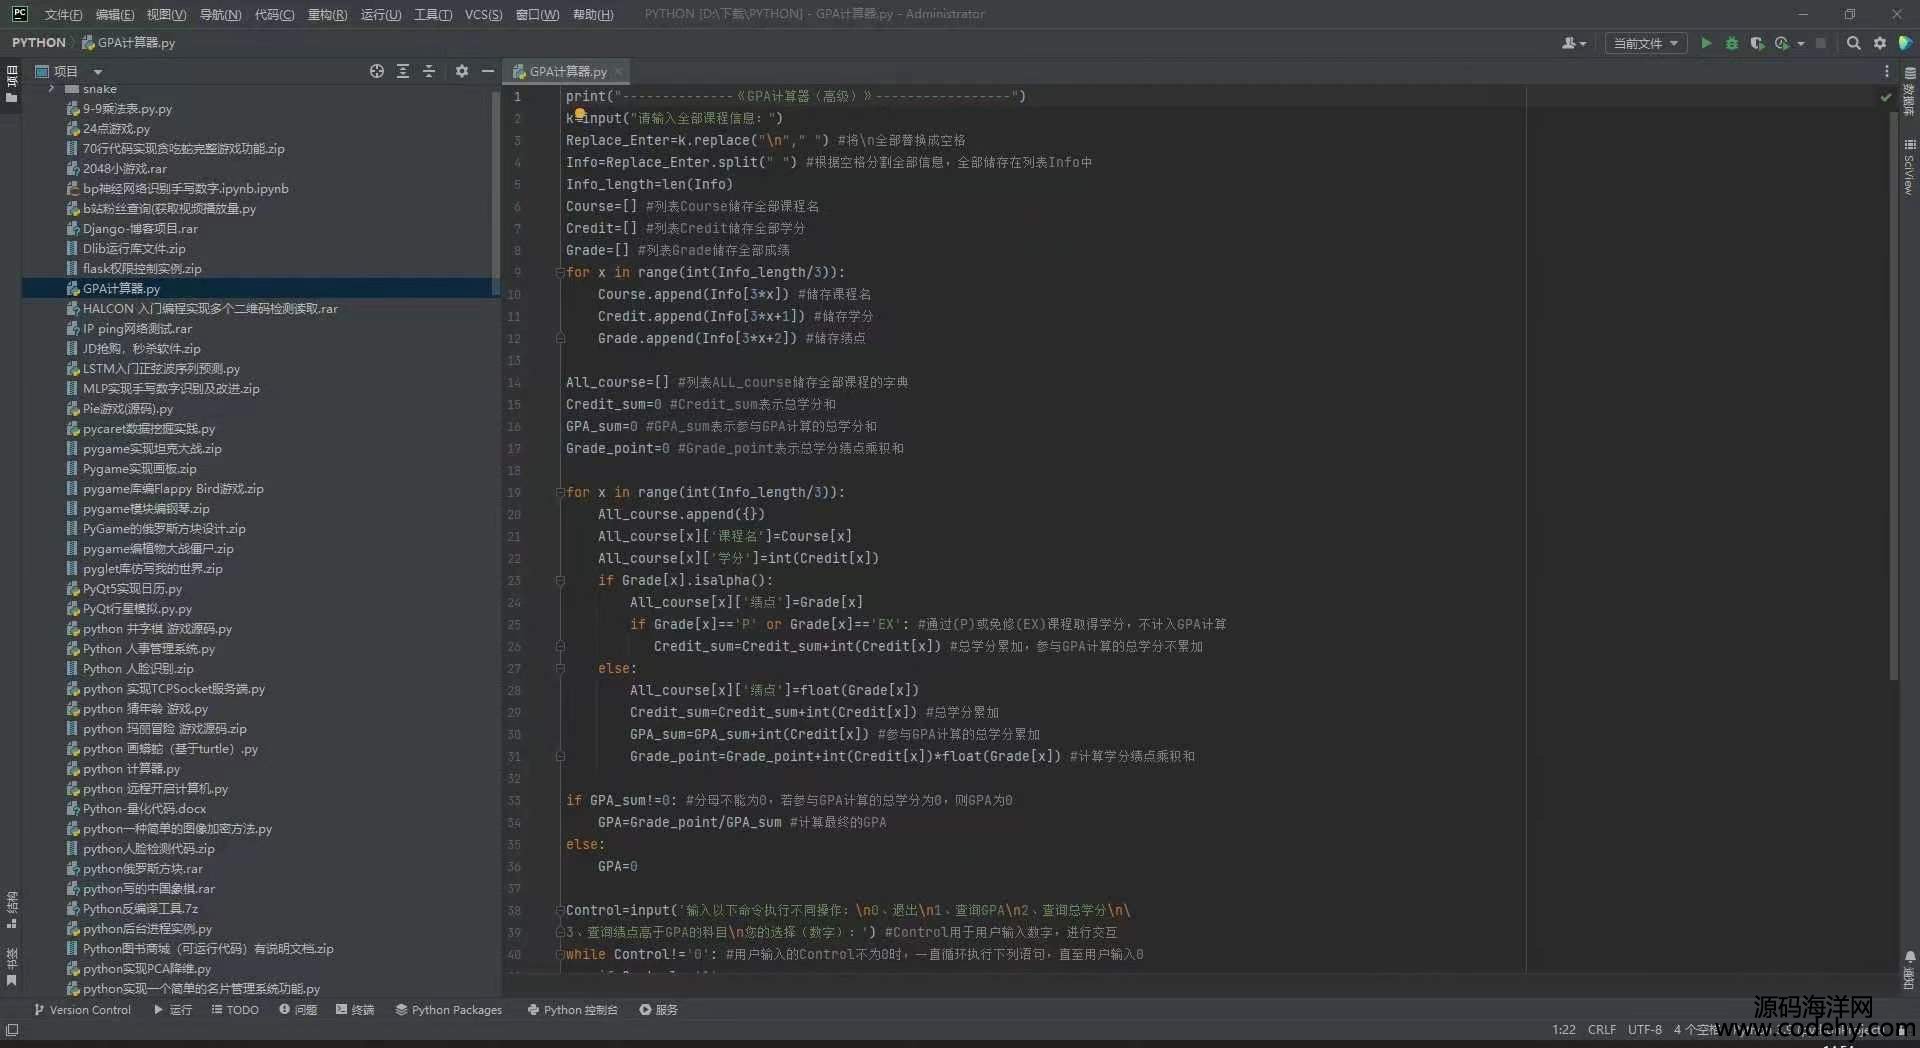This screenshot has height=1048, width=1920.
Task: Select opened file with the crosshair locate icon
Action: (x=377, y=71)
